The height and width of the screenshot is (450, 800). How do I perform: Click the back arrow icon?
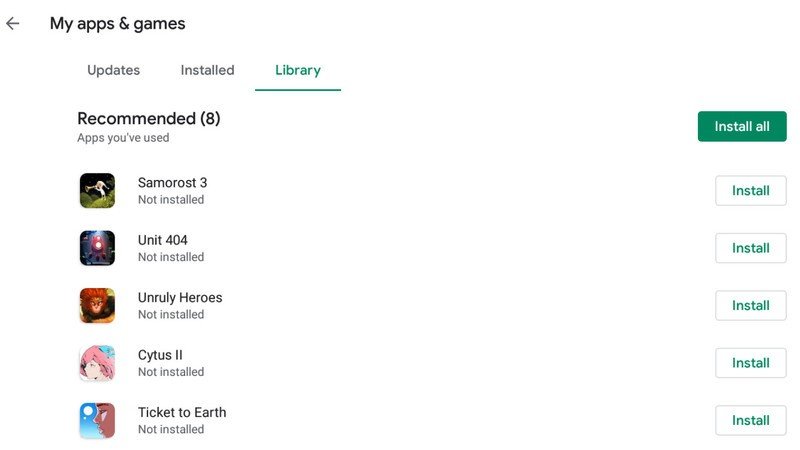(13, 23)
